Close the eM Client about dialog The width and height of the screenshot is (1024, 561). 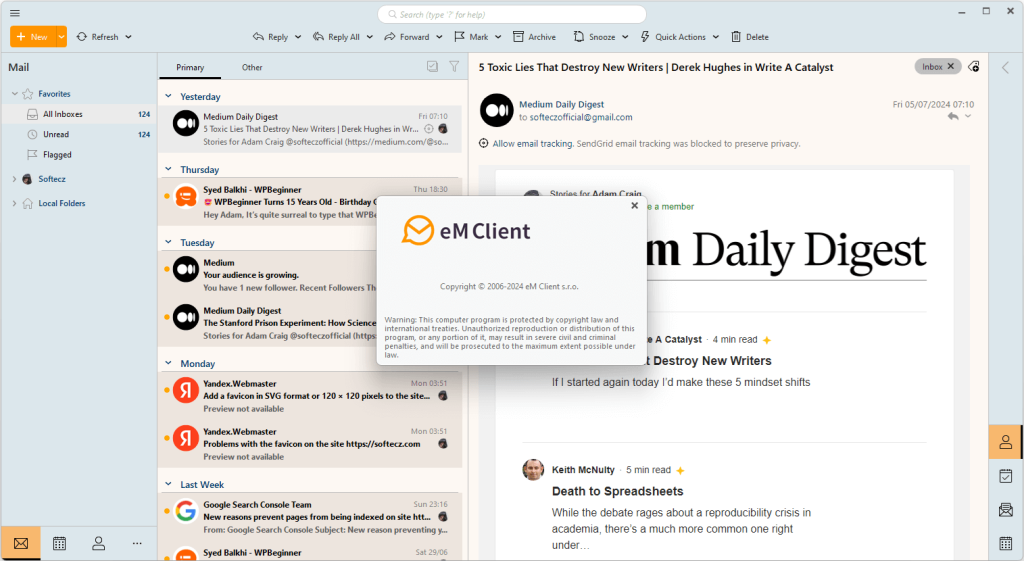[634, 205]
